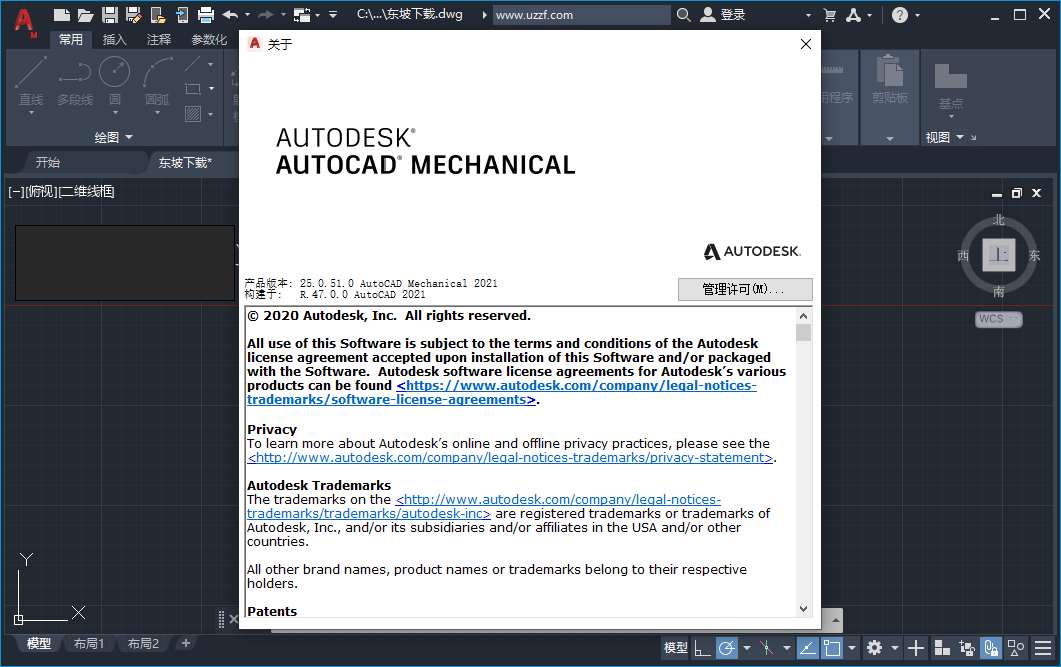Viewport: 1061px width, 667px height.
Task: Add a new layout with plus tab
Action: click(x=186, y=643)
